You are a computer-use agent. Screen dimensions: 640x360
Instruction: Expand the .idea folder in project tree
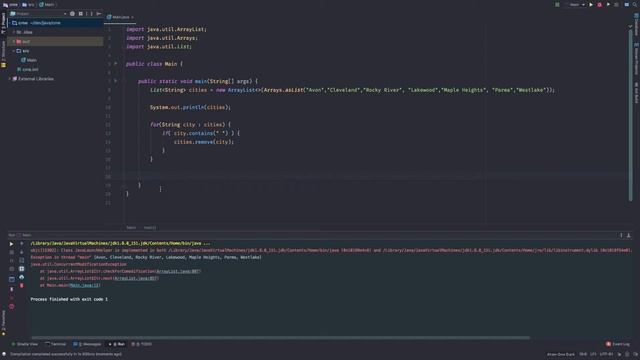coord(13,32)
